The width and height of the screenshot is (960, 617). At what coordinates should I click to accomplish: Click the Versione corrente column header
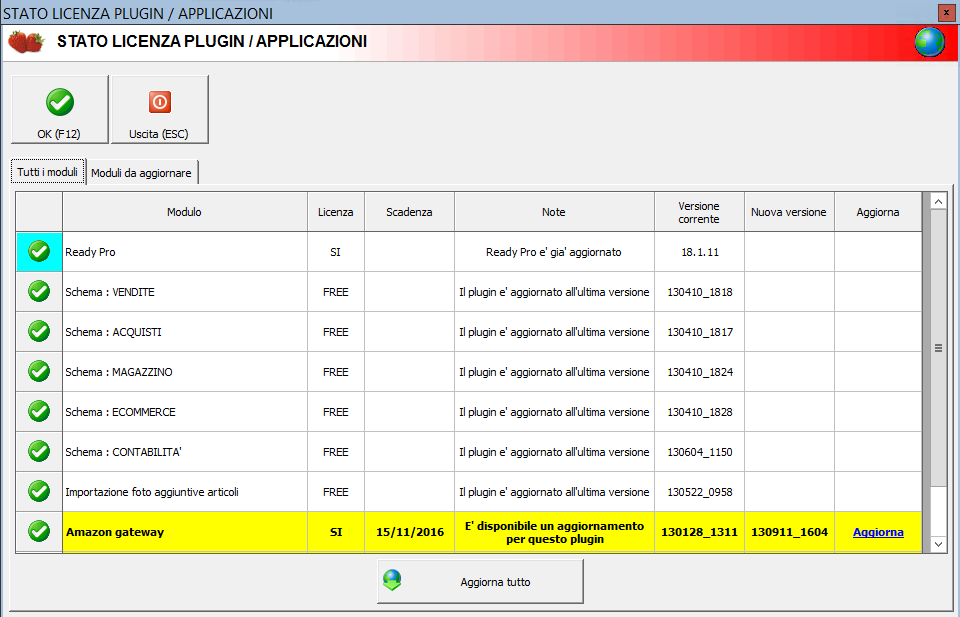click(x=699, y=212)
